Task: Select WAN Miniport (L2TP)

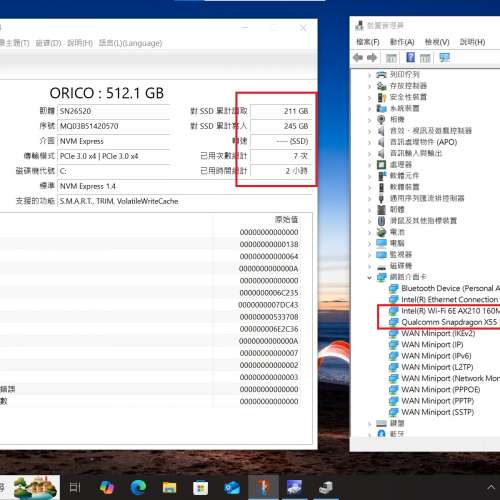Action: (437, 367)
